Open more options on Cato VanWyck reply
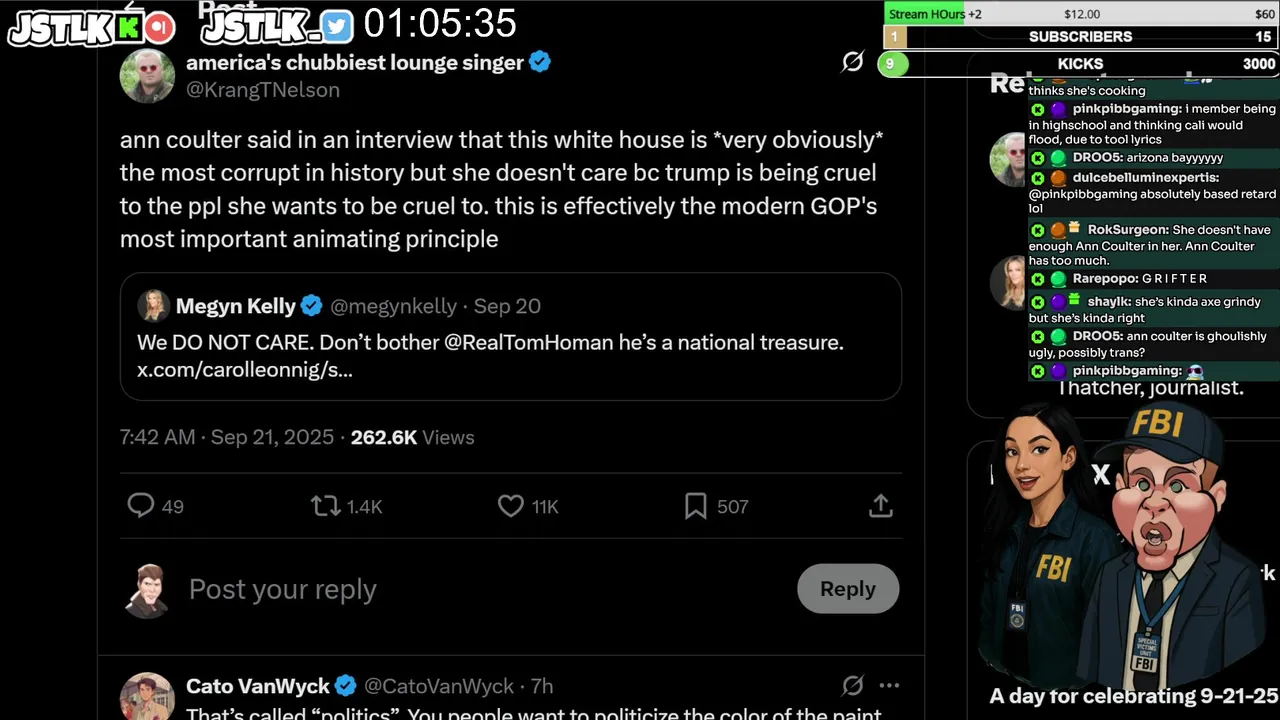The height and width of the screenshot is (720, 1280). point(888,685)
